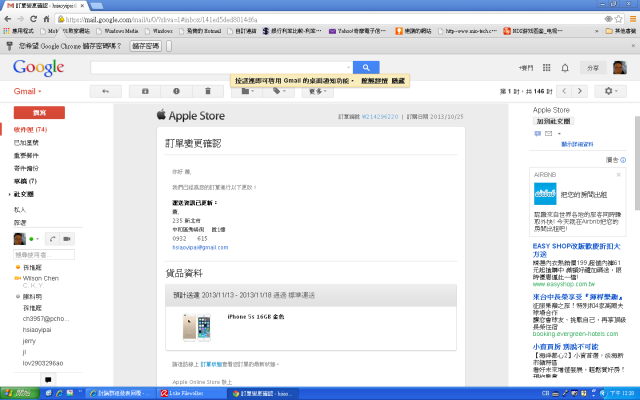Archive this email
Screen dimensions: 640x400
pyautogui.click(x=145, y=91)
